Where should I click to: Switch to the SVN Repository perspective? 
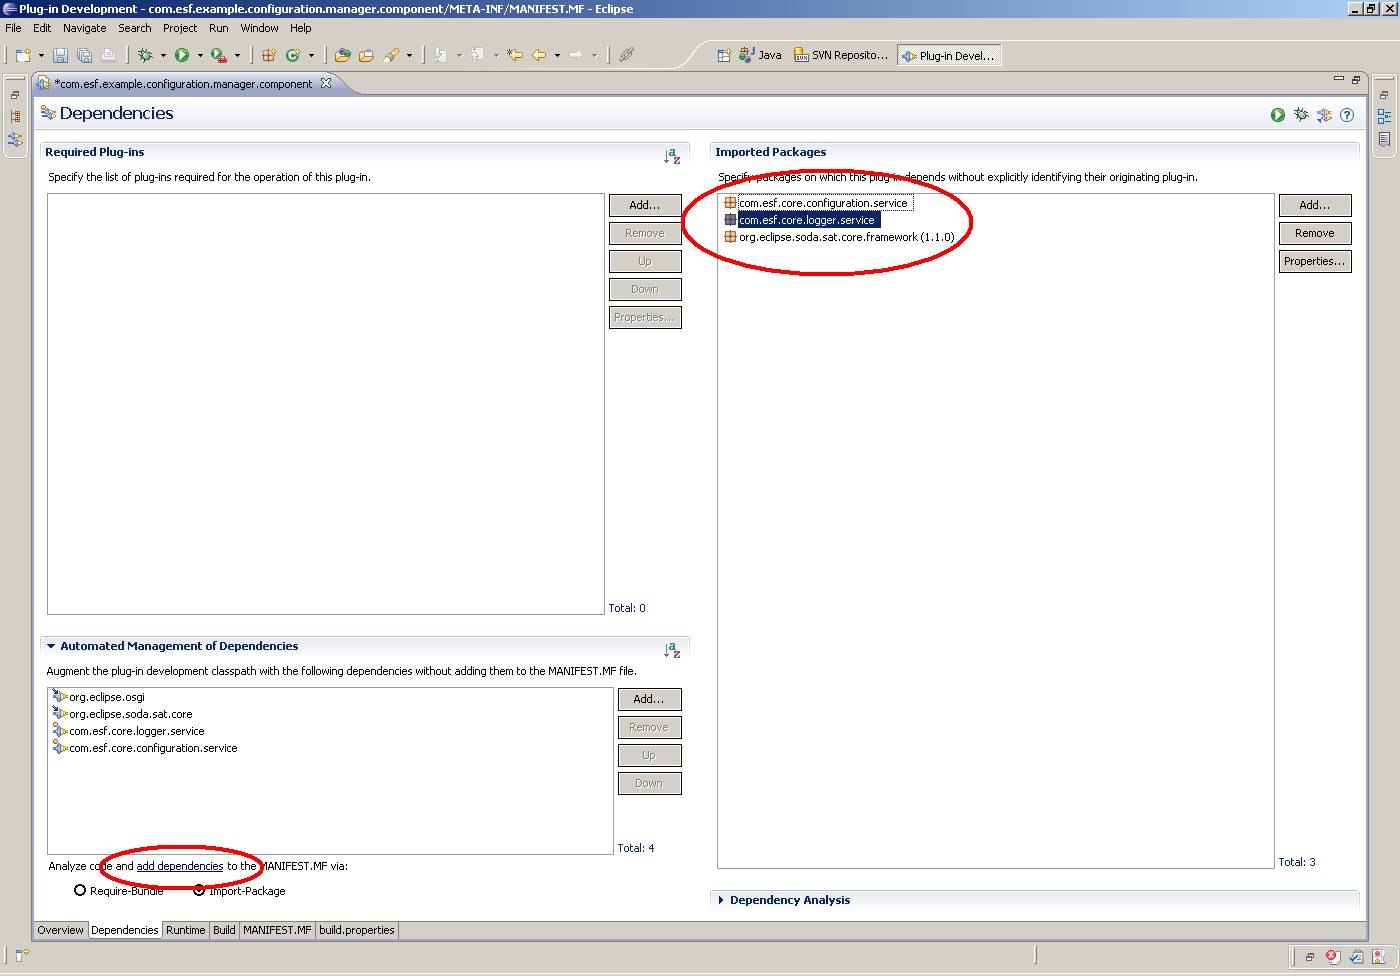coord(842,55)
